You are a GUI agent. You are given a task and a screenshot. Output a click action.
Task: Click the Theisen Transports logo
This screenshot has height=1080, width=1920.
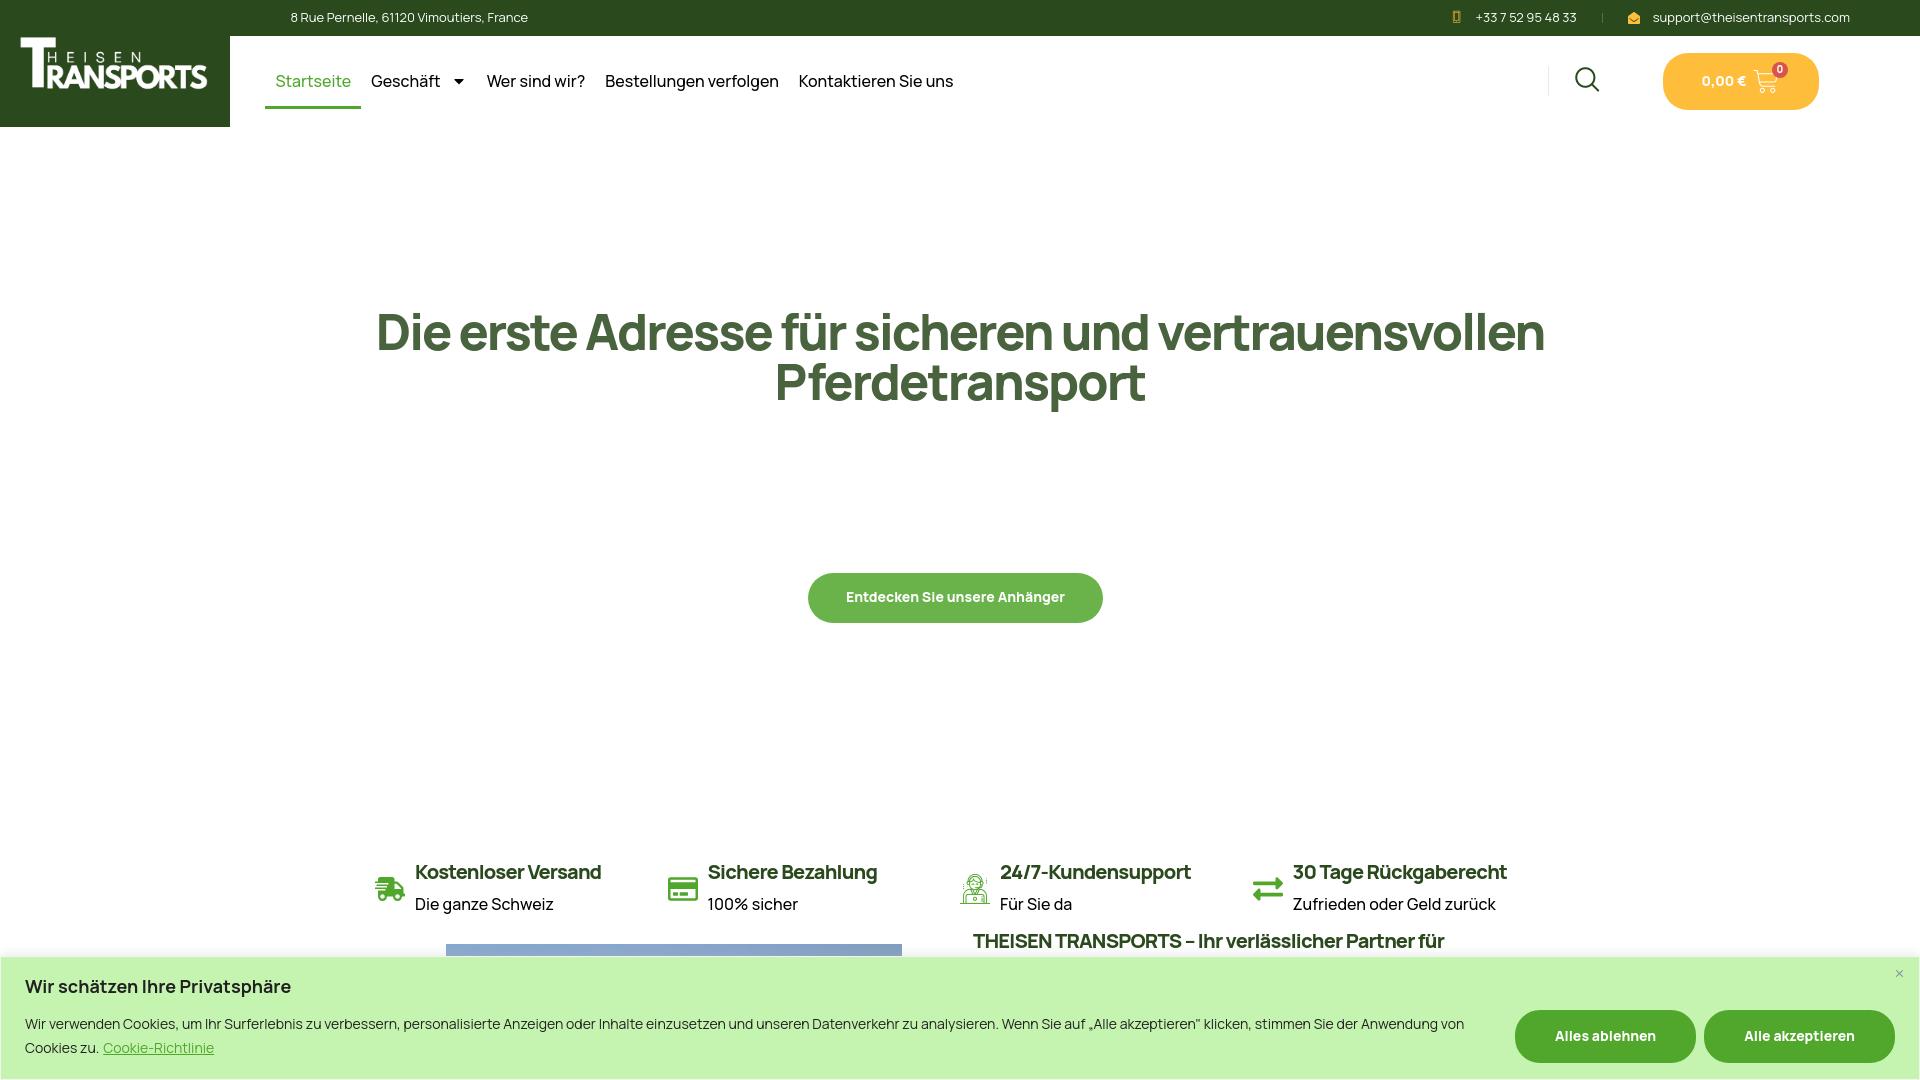(x=114, y=64)
